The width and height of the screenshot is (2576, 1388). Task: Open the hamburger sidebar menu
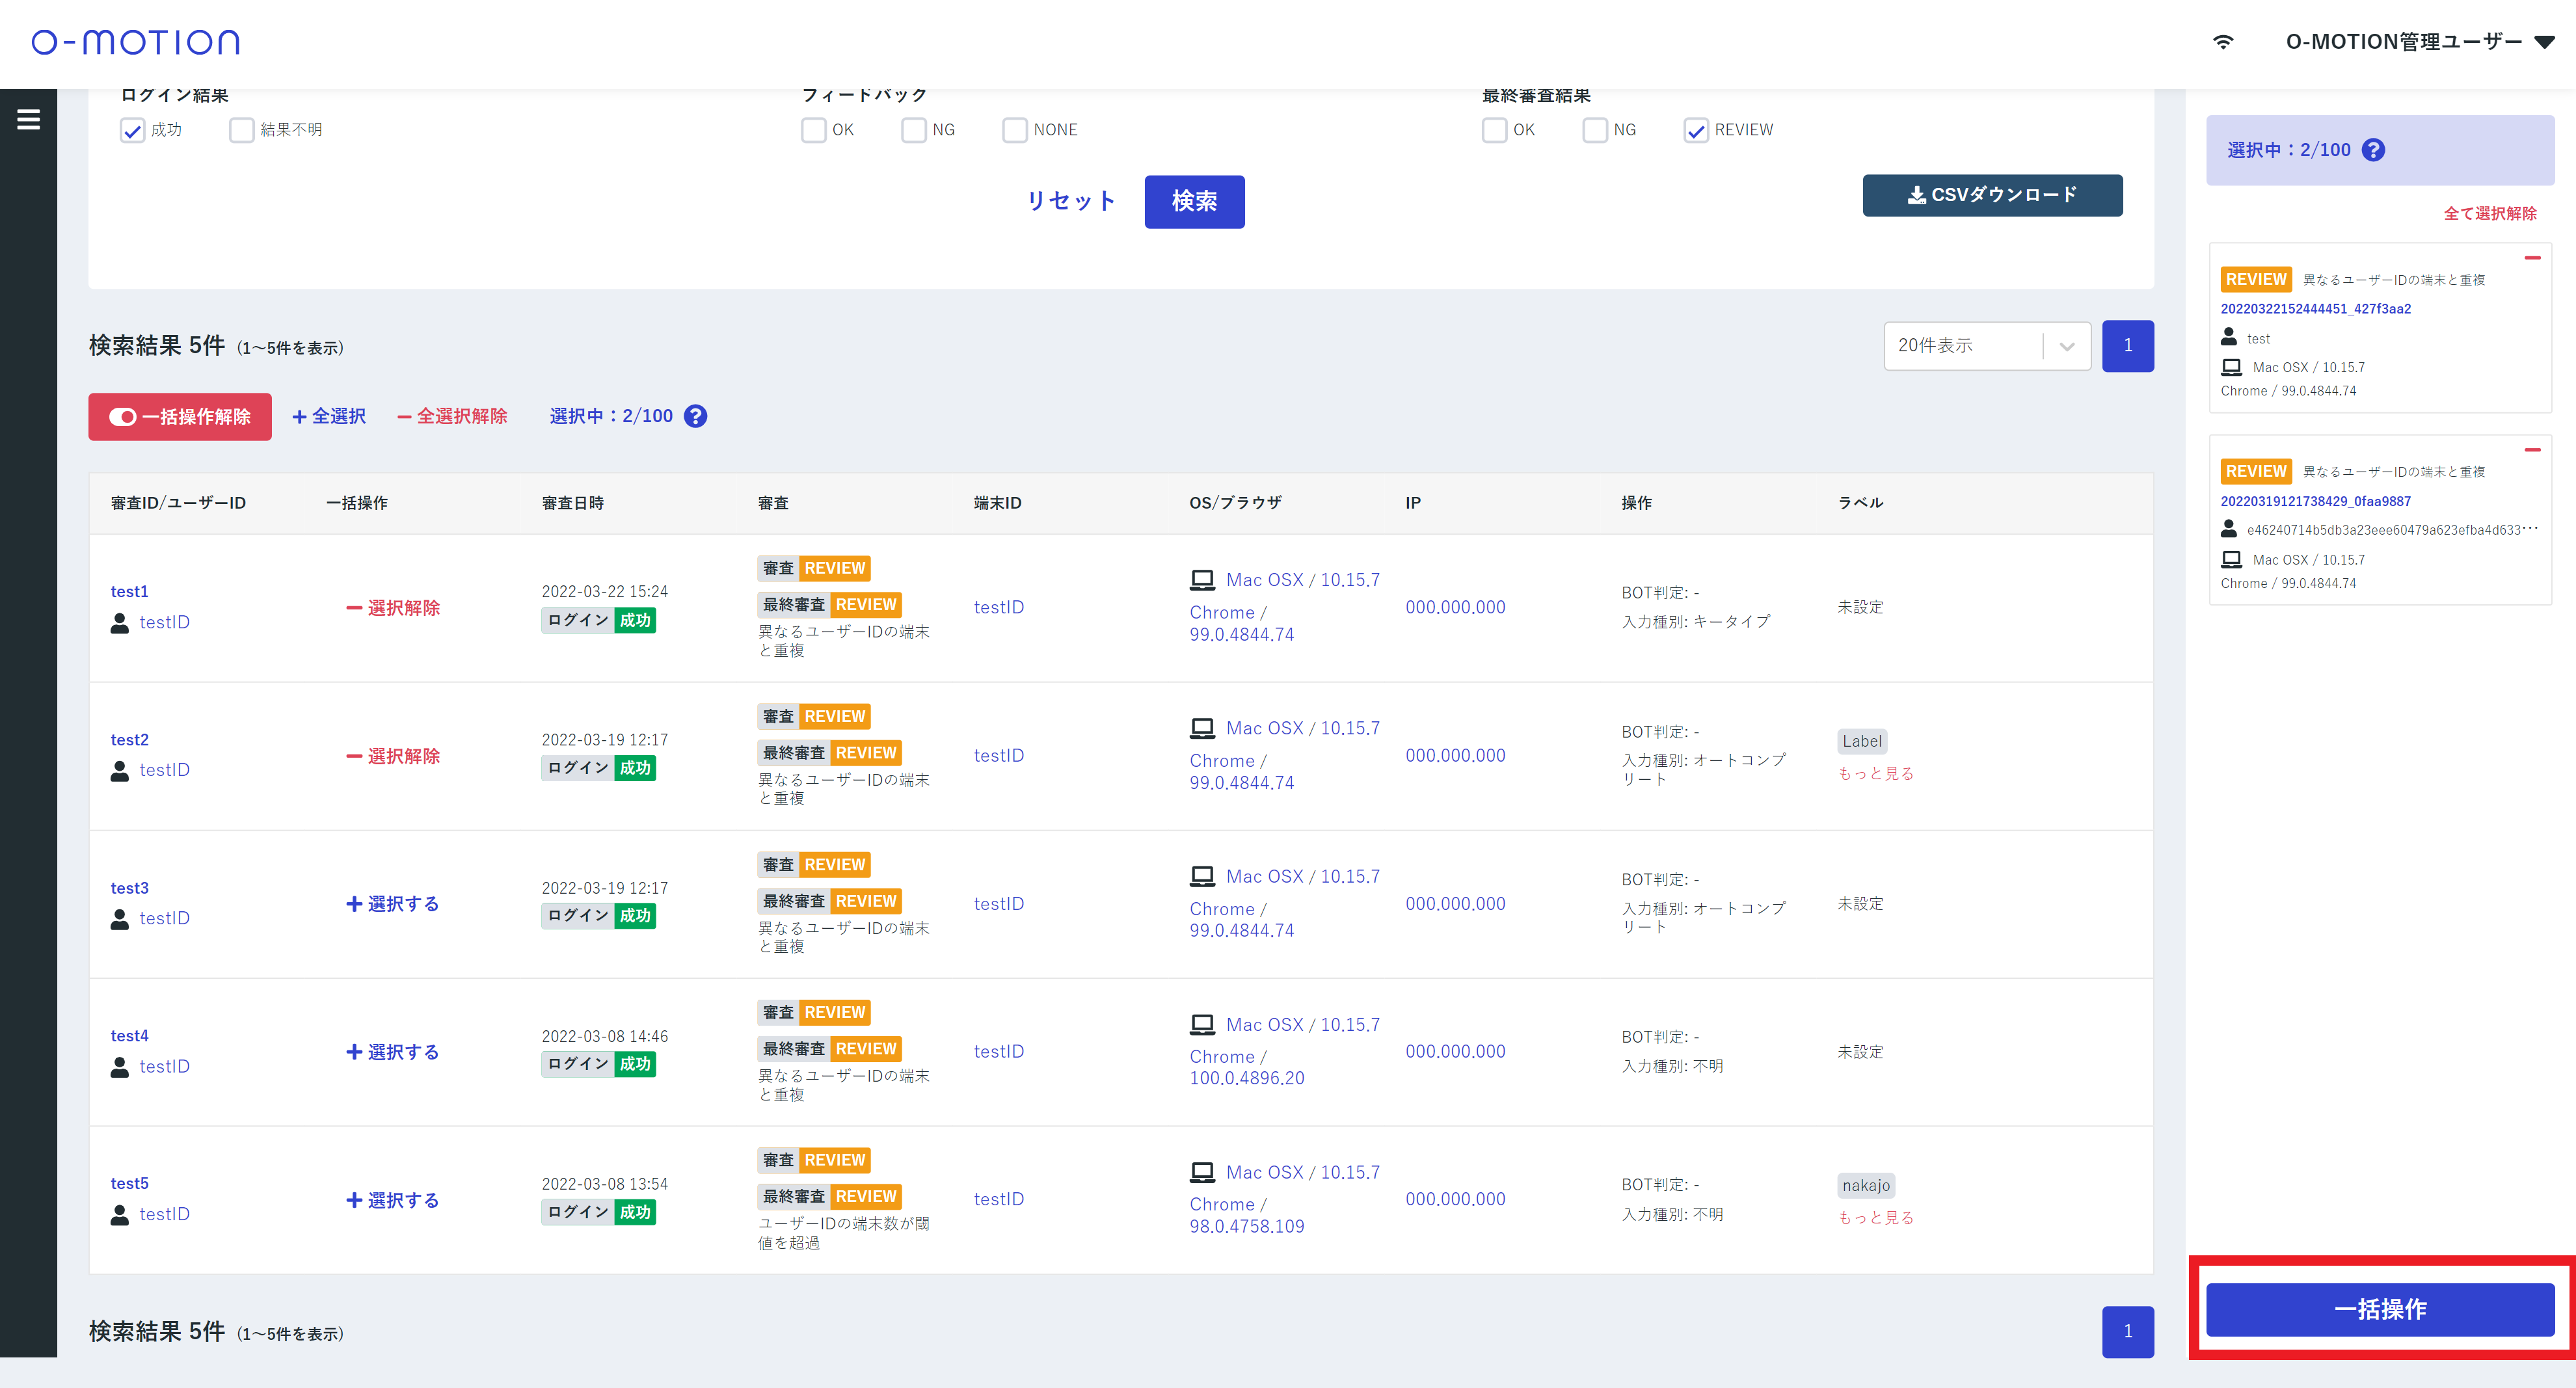(x=28, y=120)
